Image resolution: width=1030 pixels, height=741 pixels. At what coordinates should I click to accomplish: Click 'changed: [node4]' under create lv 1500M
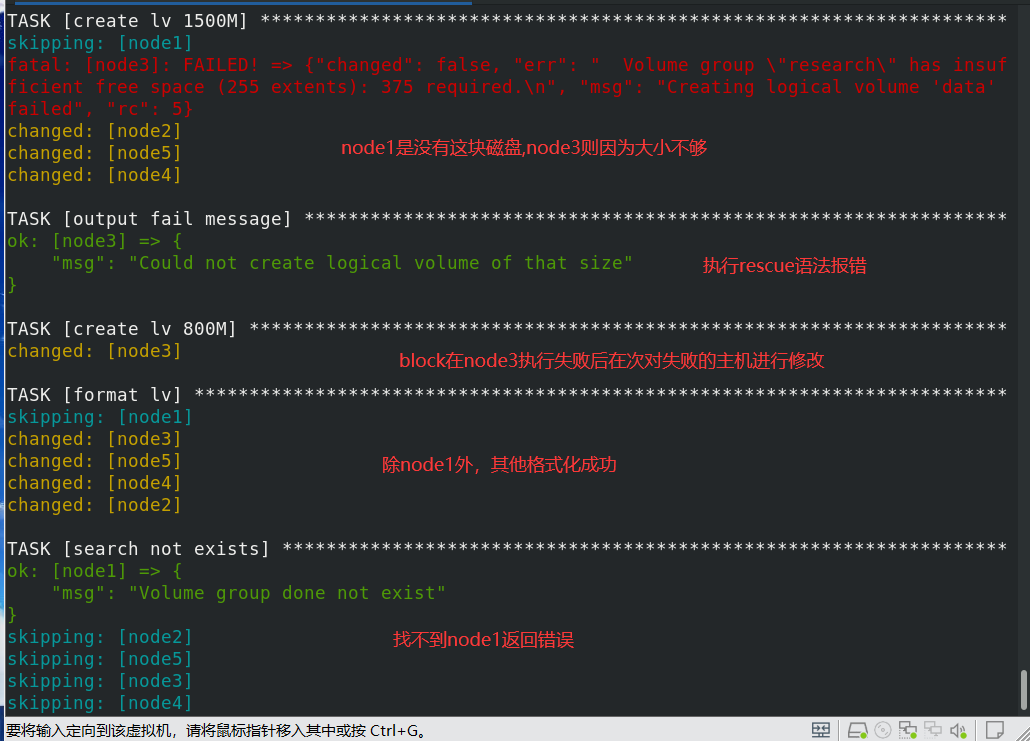click(x=94, y=175)
